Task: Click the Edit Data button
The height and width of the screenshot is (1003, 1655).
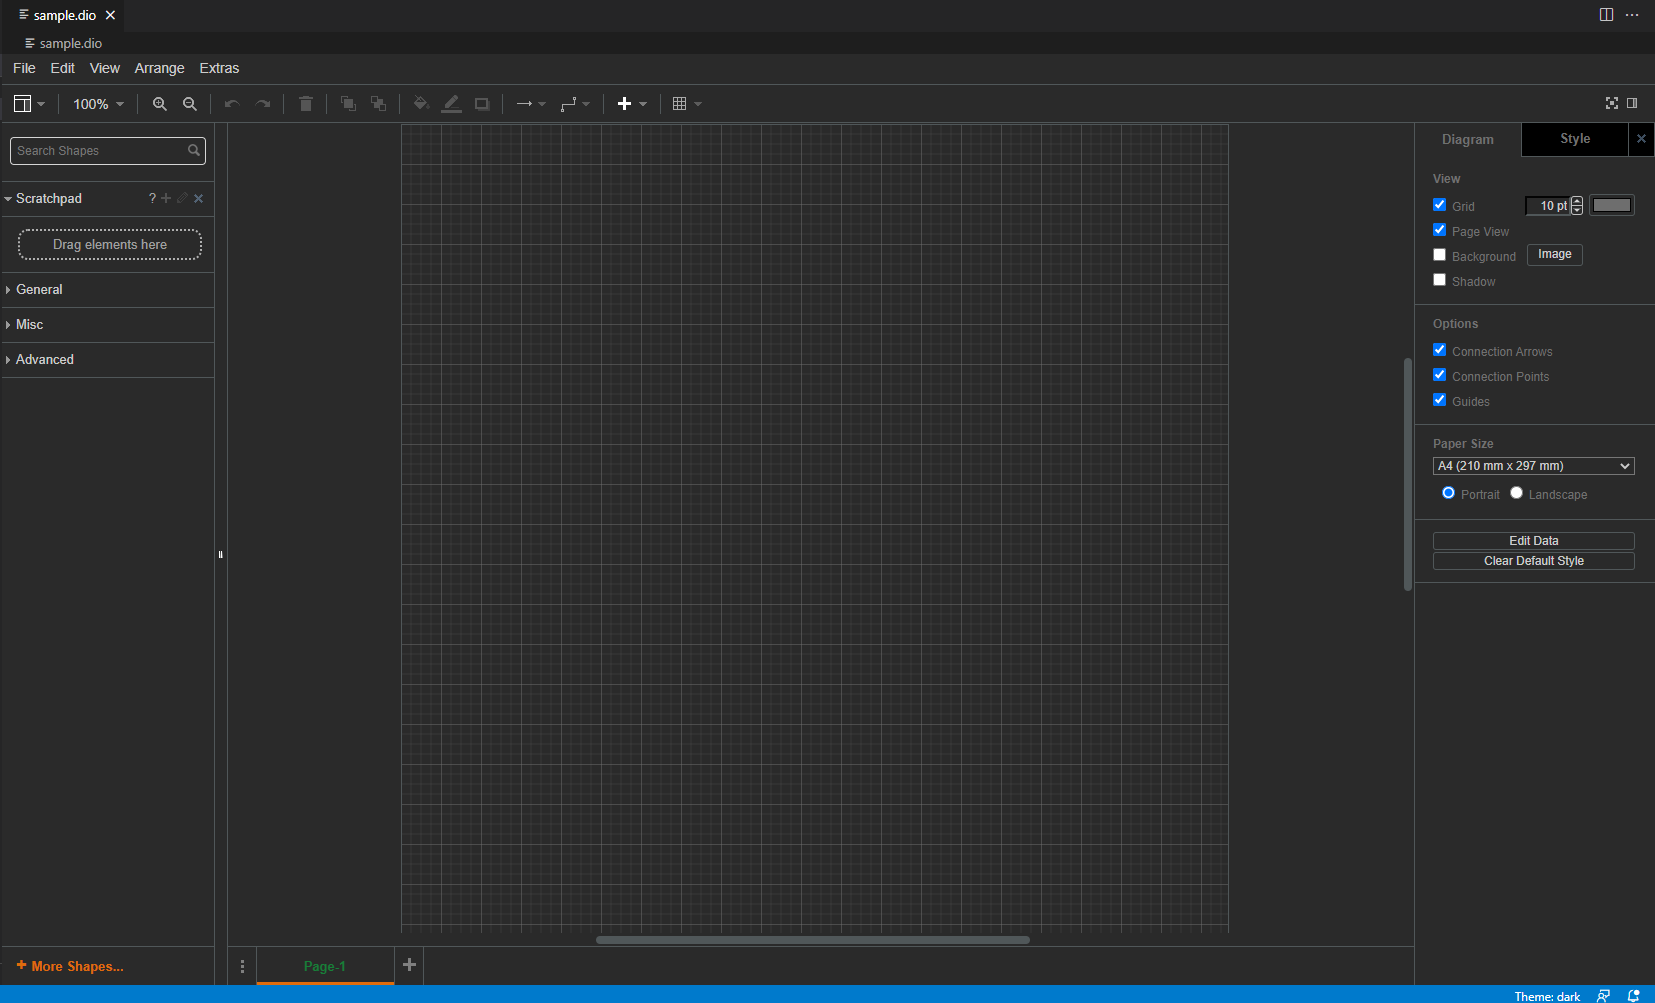Action: (x=1533, y=541)
